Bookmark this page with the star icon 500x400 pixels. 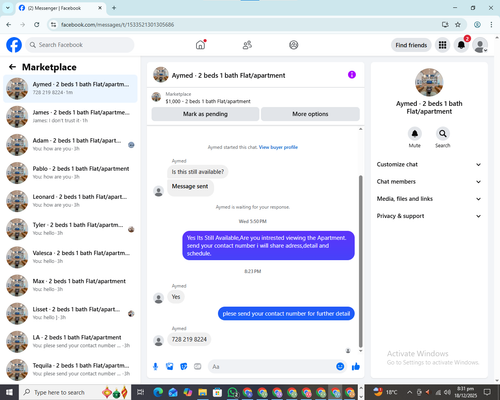point(458,25)
